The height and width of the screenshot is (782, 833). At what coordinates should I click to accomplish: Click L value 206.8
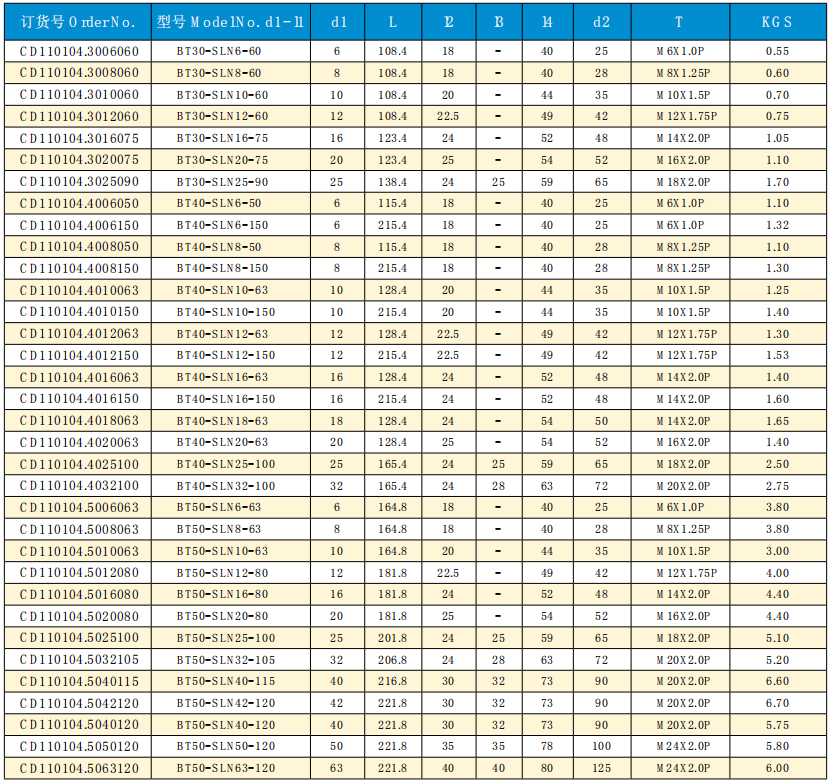[393, 660]
